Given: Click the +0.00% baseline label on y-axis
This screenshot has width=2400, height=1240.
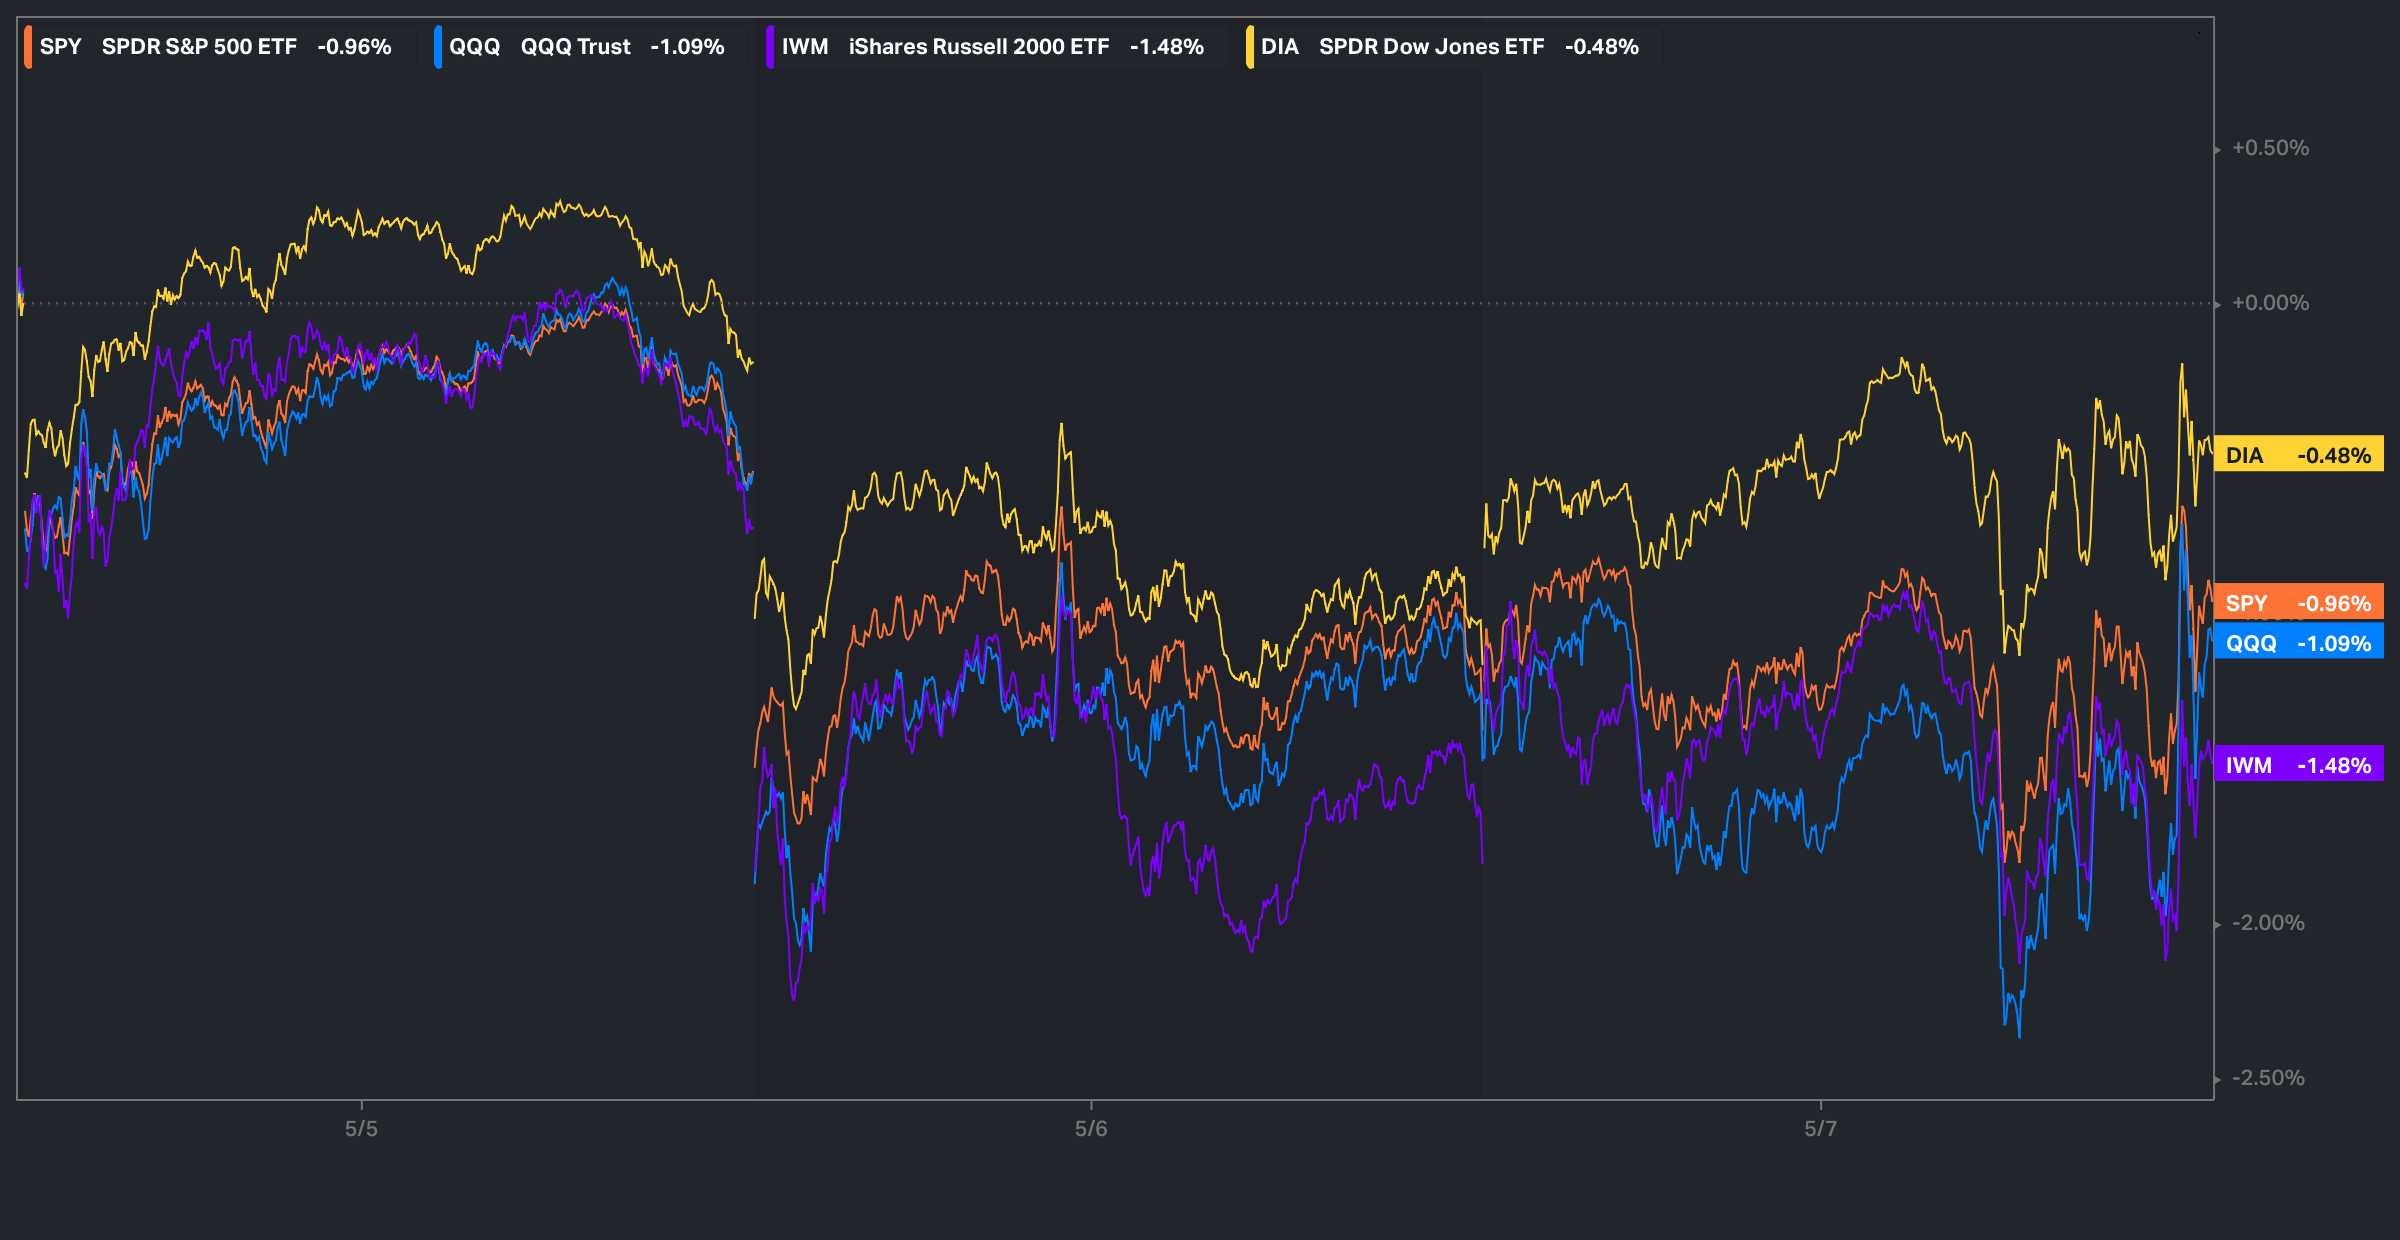Looking at the screenshot, I should (2270, 303).
